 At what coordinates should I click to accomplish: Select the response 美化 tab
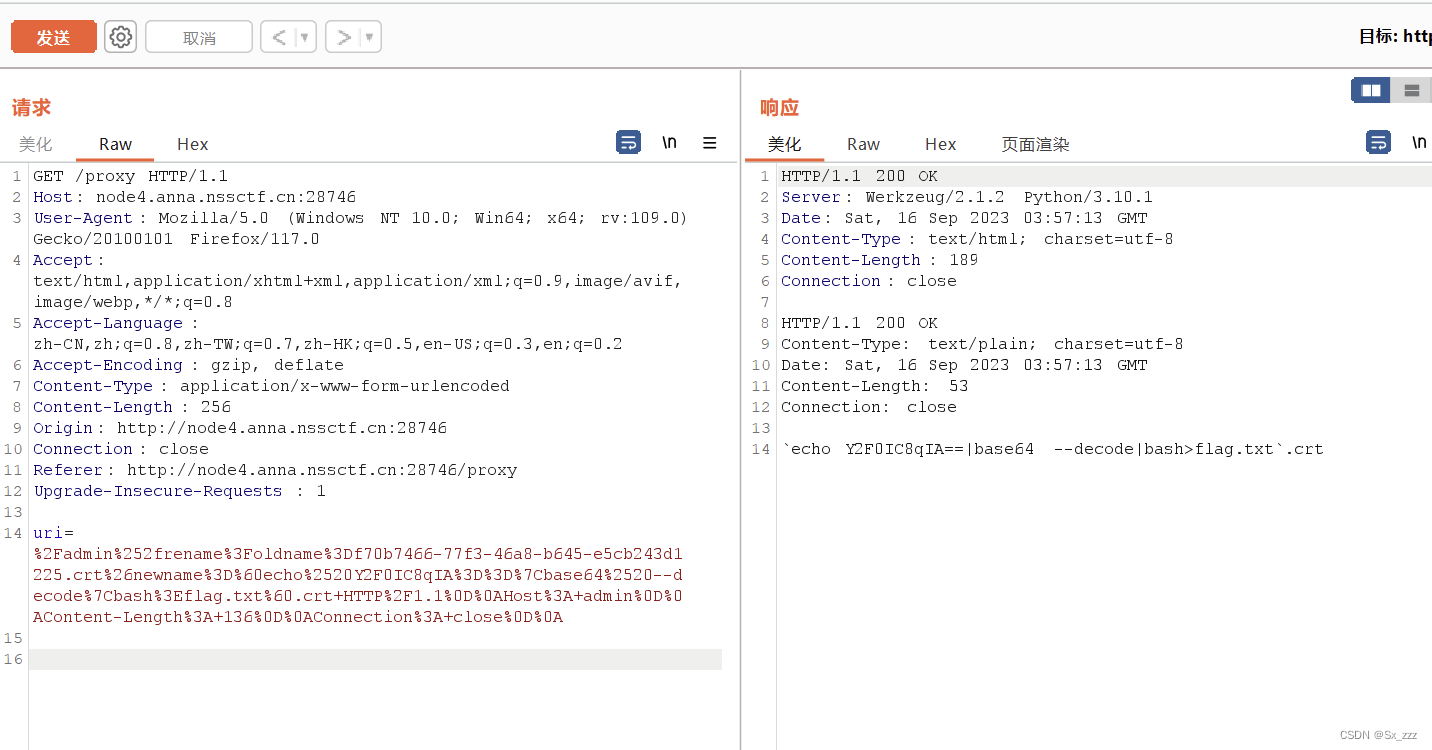pos(785,144)
